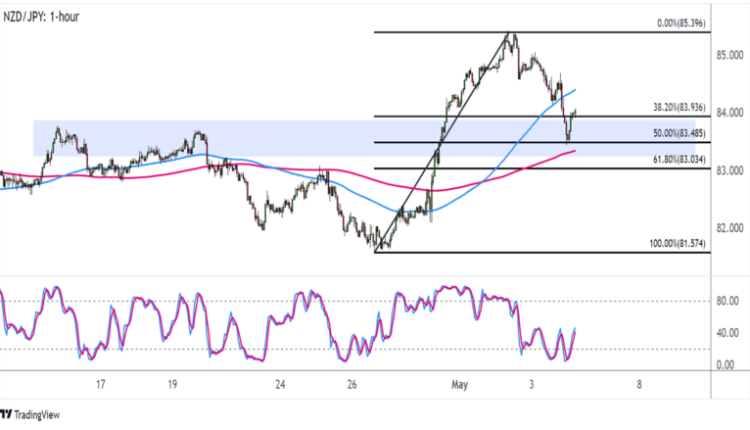Select the 24 date marker on time axis
750x430 pixels.
281,385
